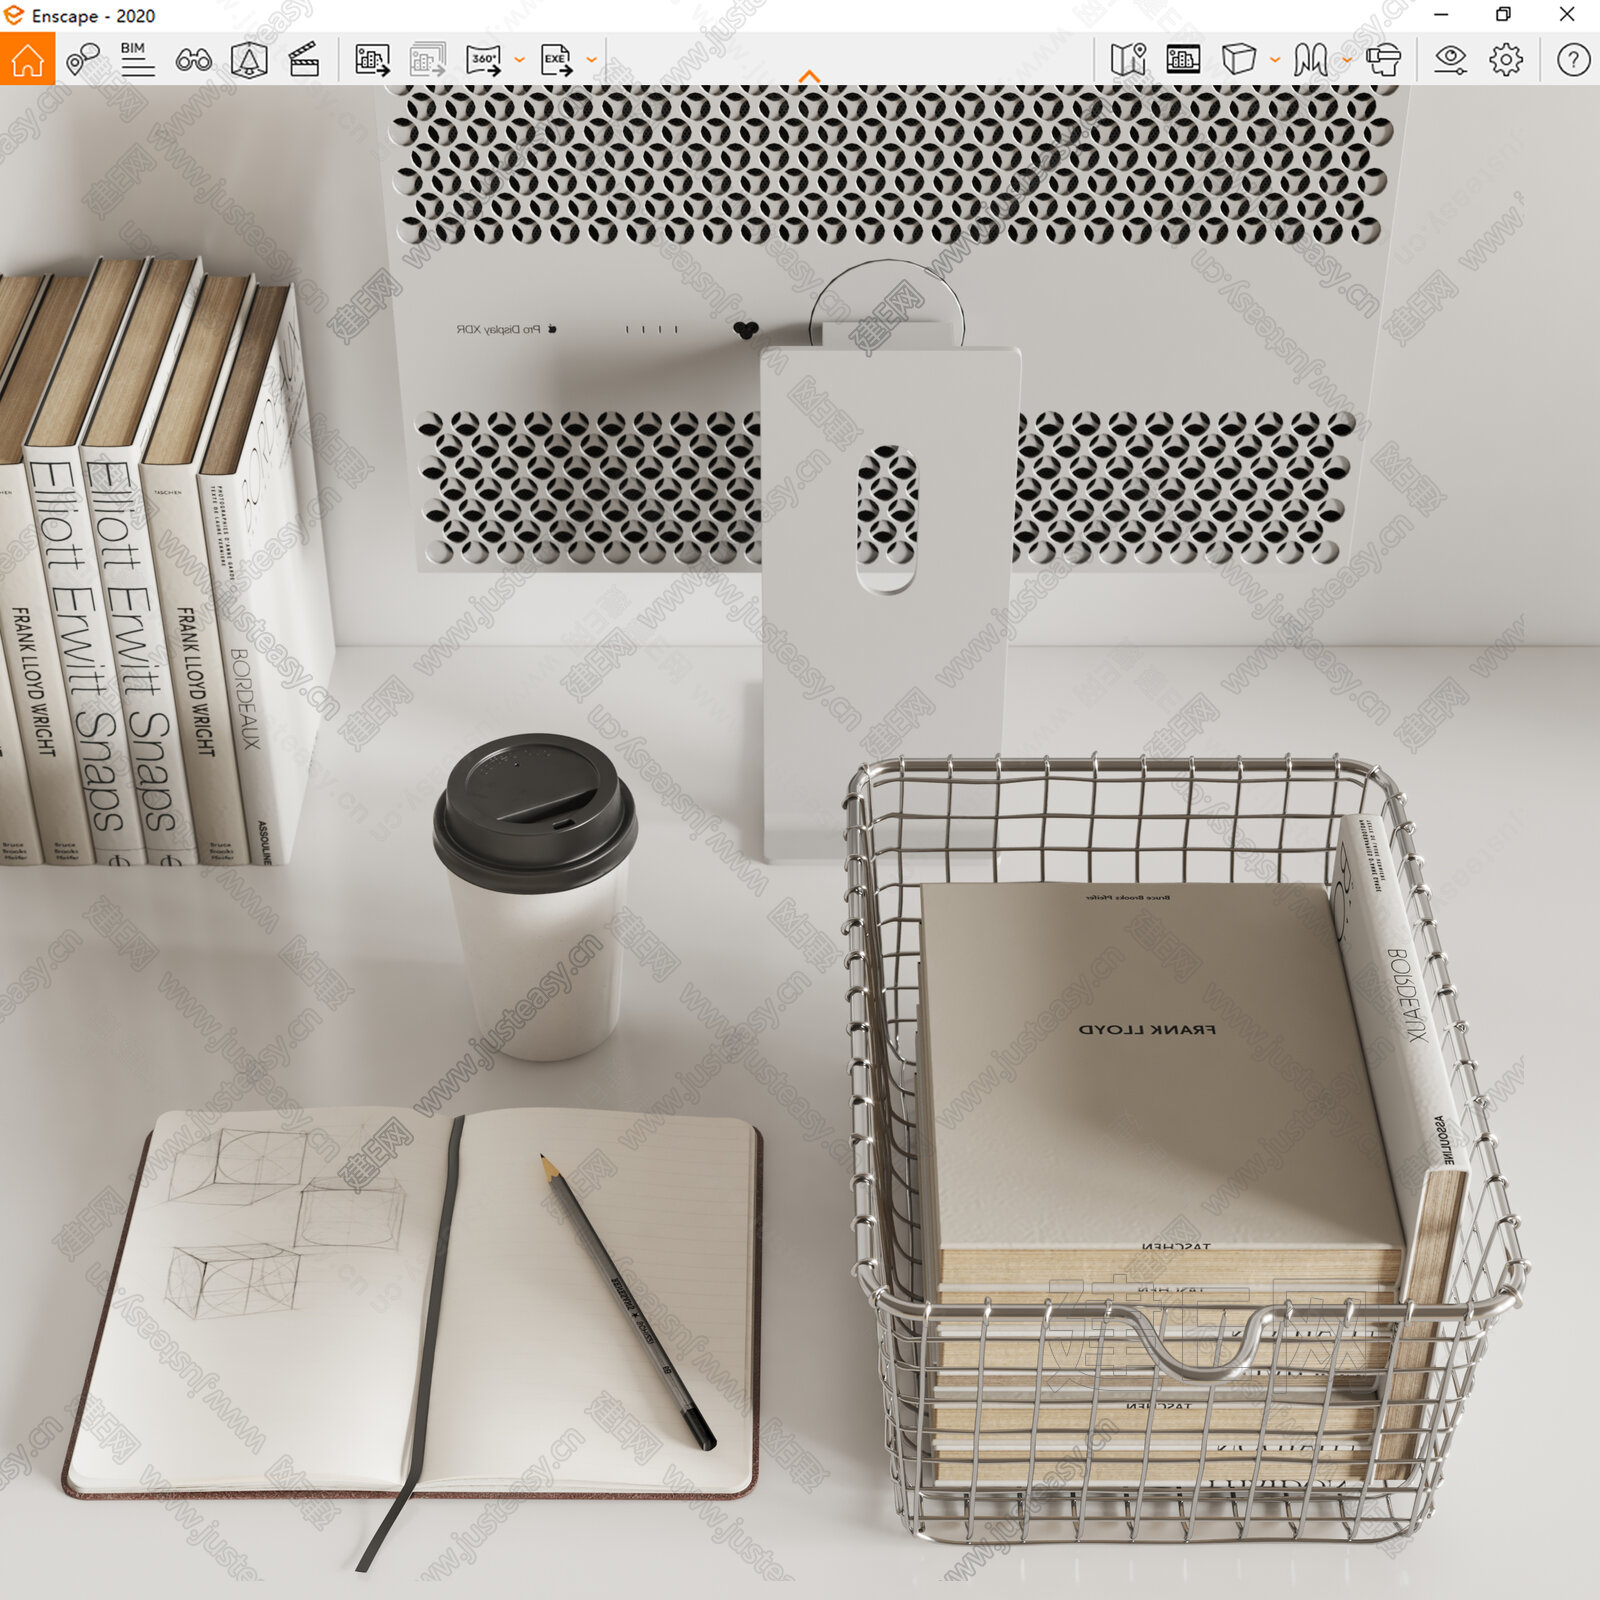Toggle the video editor clapperboard icon
This screenshot has height=1600, width=1600.
point(303,60)
